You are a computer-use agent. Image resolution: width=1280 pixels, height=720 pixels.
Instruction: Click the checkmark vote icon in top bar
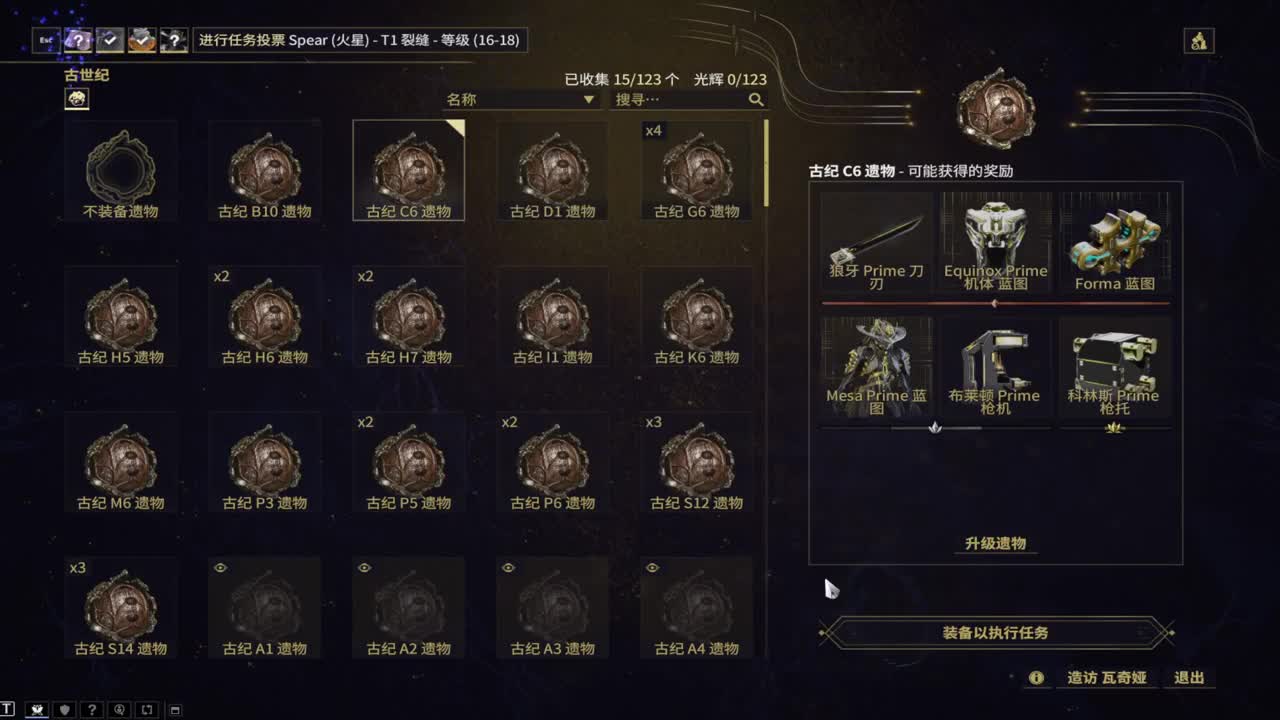pyautogui.click(x=110, y=40)
